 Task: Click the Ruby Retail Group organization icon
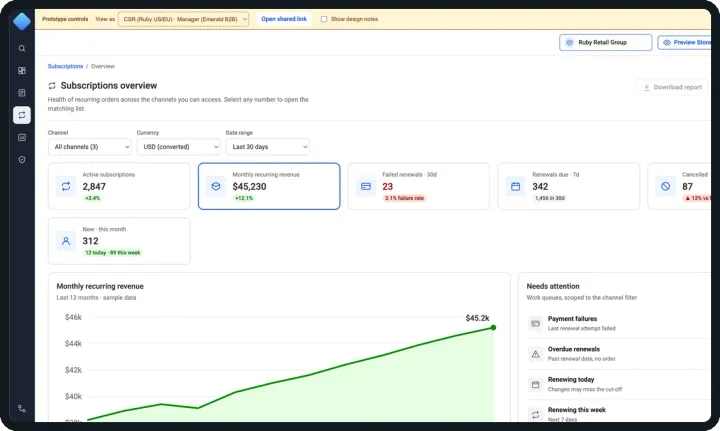click(569, 42)
